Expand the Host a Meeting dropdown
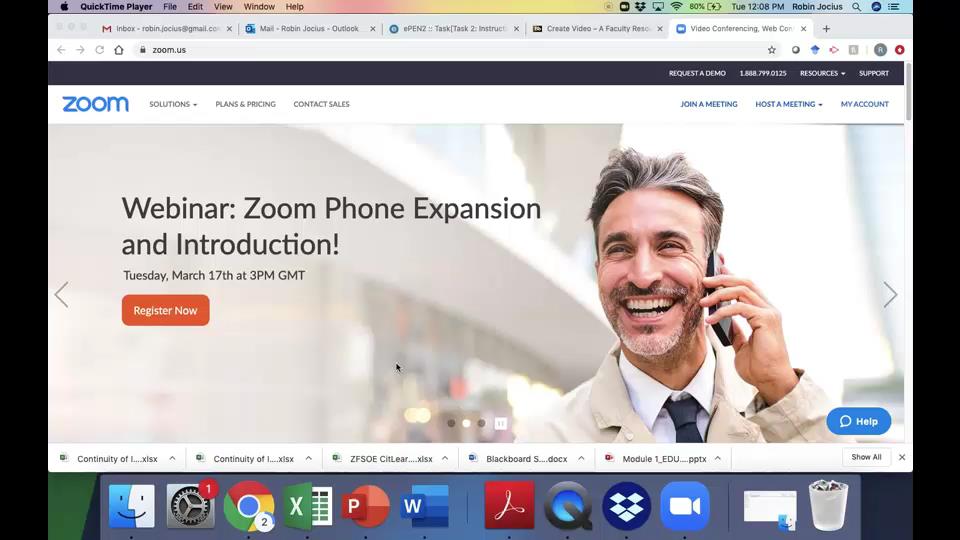960x540 pixels. tap(789, 104)
